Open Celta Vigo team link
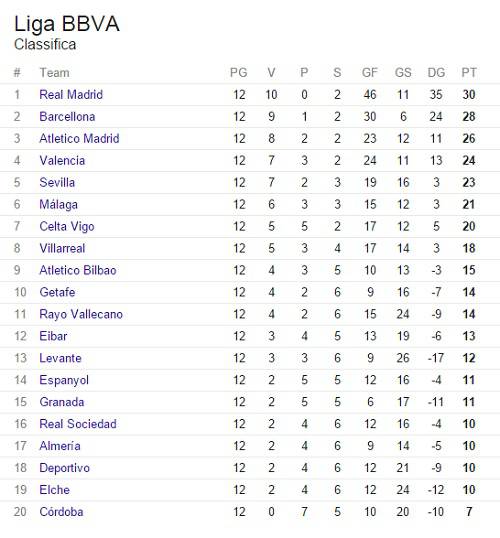The image size is (500, 538). (x=67, y=226)
